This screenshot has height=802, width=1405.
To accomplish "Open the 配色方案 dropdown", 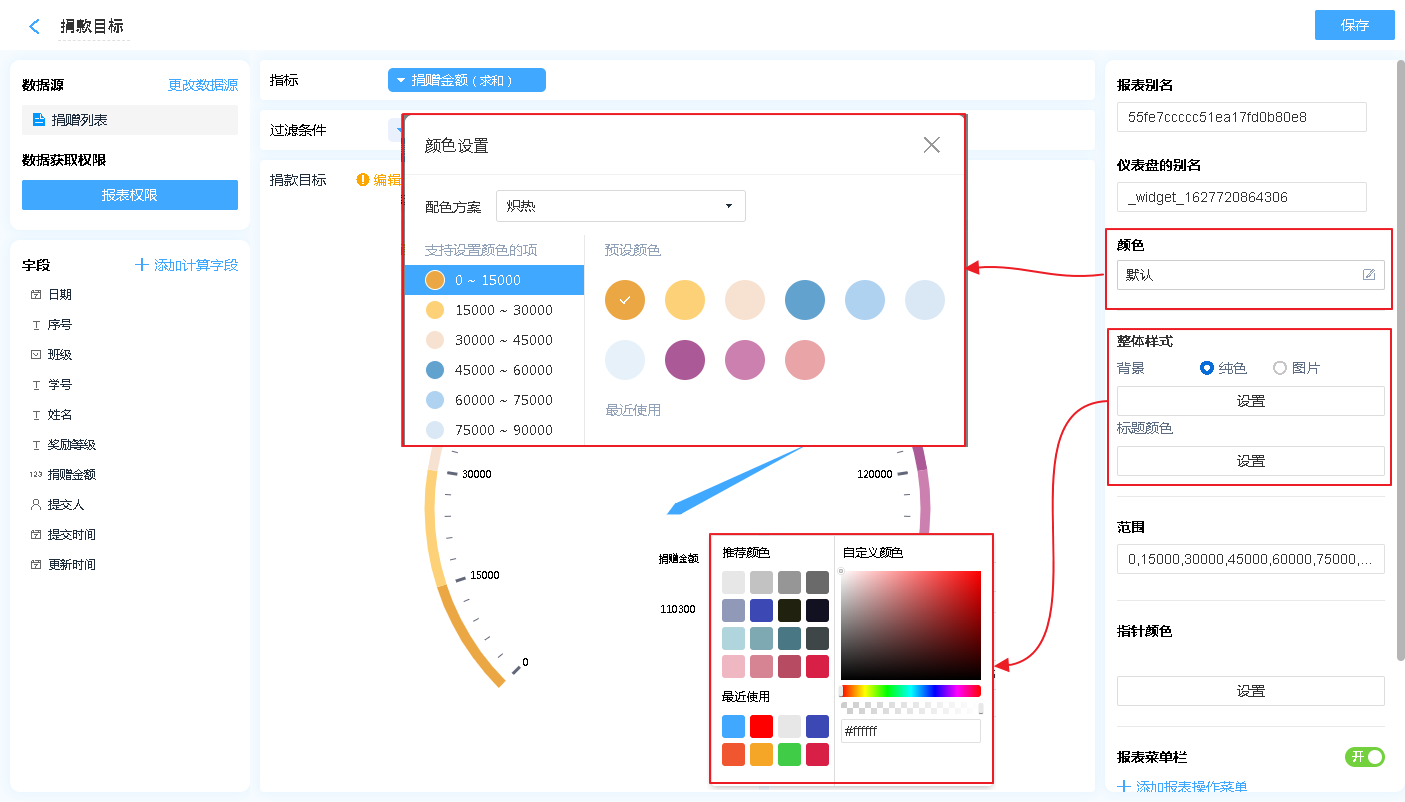I will coord(620,206).
